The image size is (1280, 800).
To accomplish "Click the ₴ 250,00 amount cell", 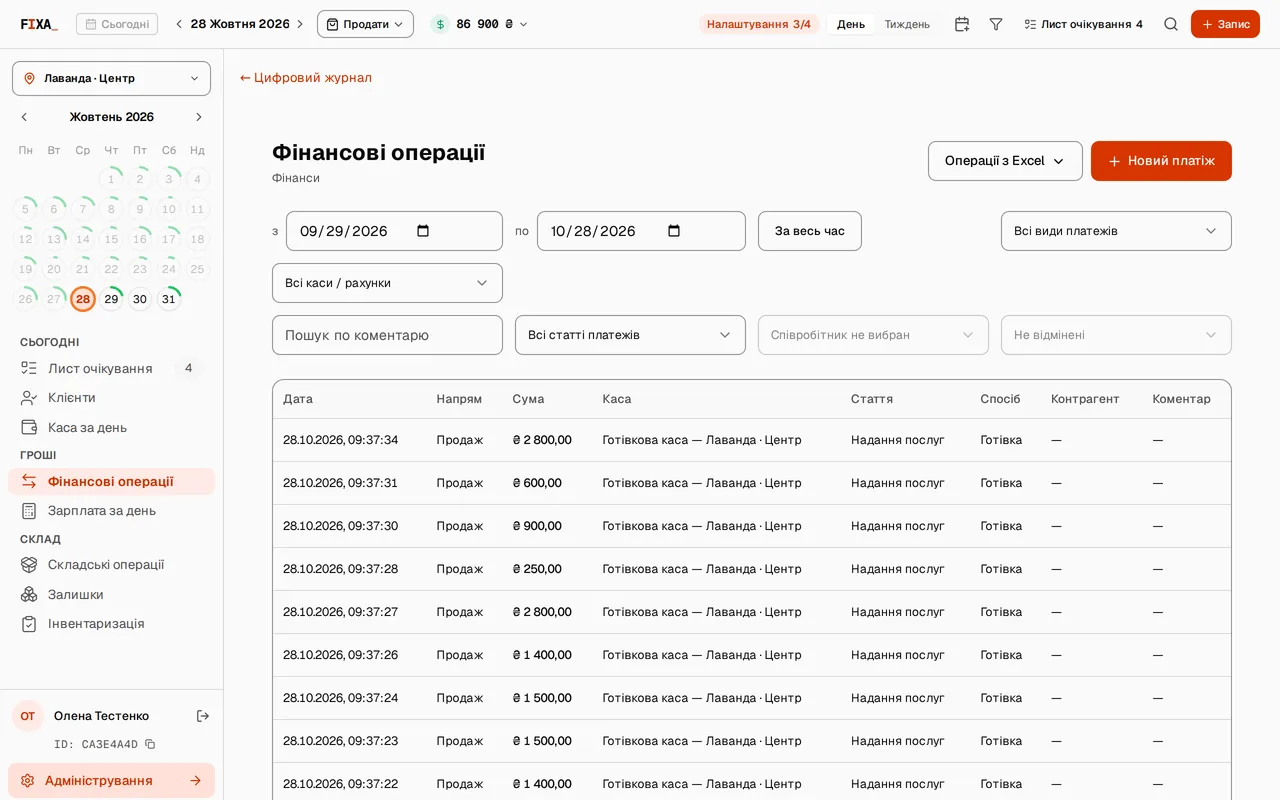I will (537, 569).
